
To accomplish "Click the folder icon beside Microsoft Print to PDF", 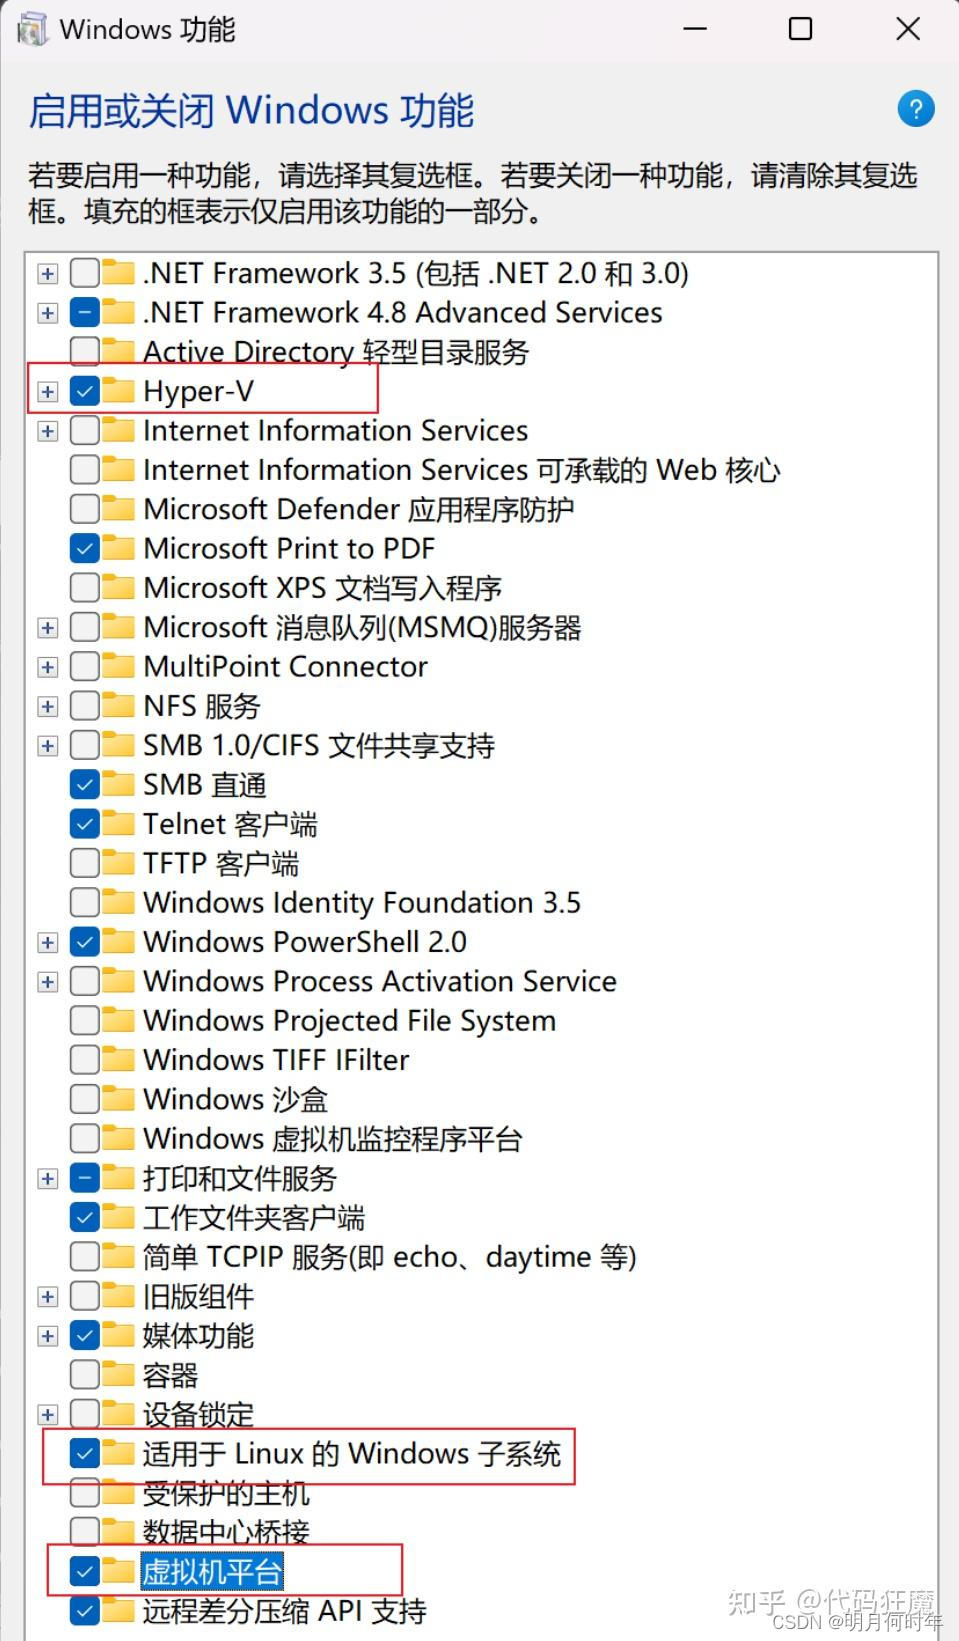I will click(117, 548).
